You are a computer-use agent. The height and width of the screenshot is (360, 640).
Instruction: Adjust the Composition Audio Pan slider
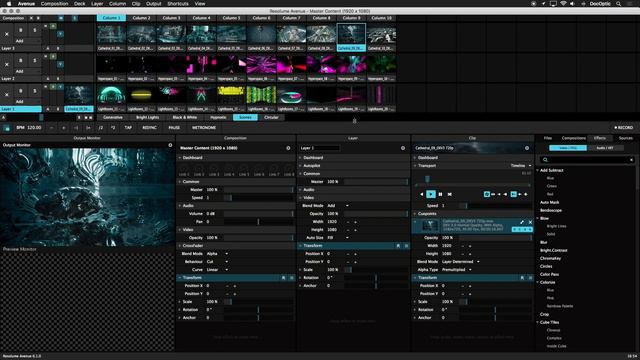(258, 222)
